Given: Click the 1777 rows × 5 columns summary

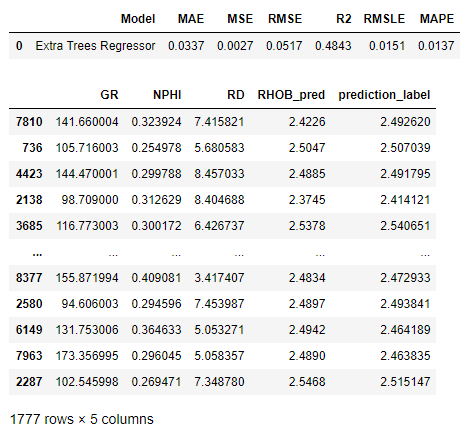Looking at the screenshot, I should (x=82, y=419).
